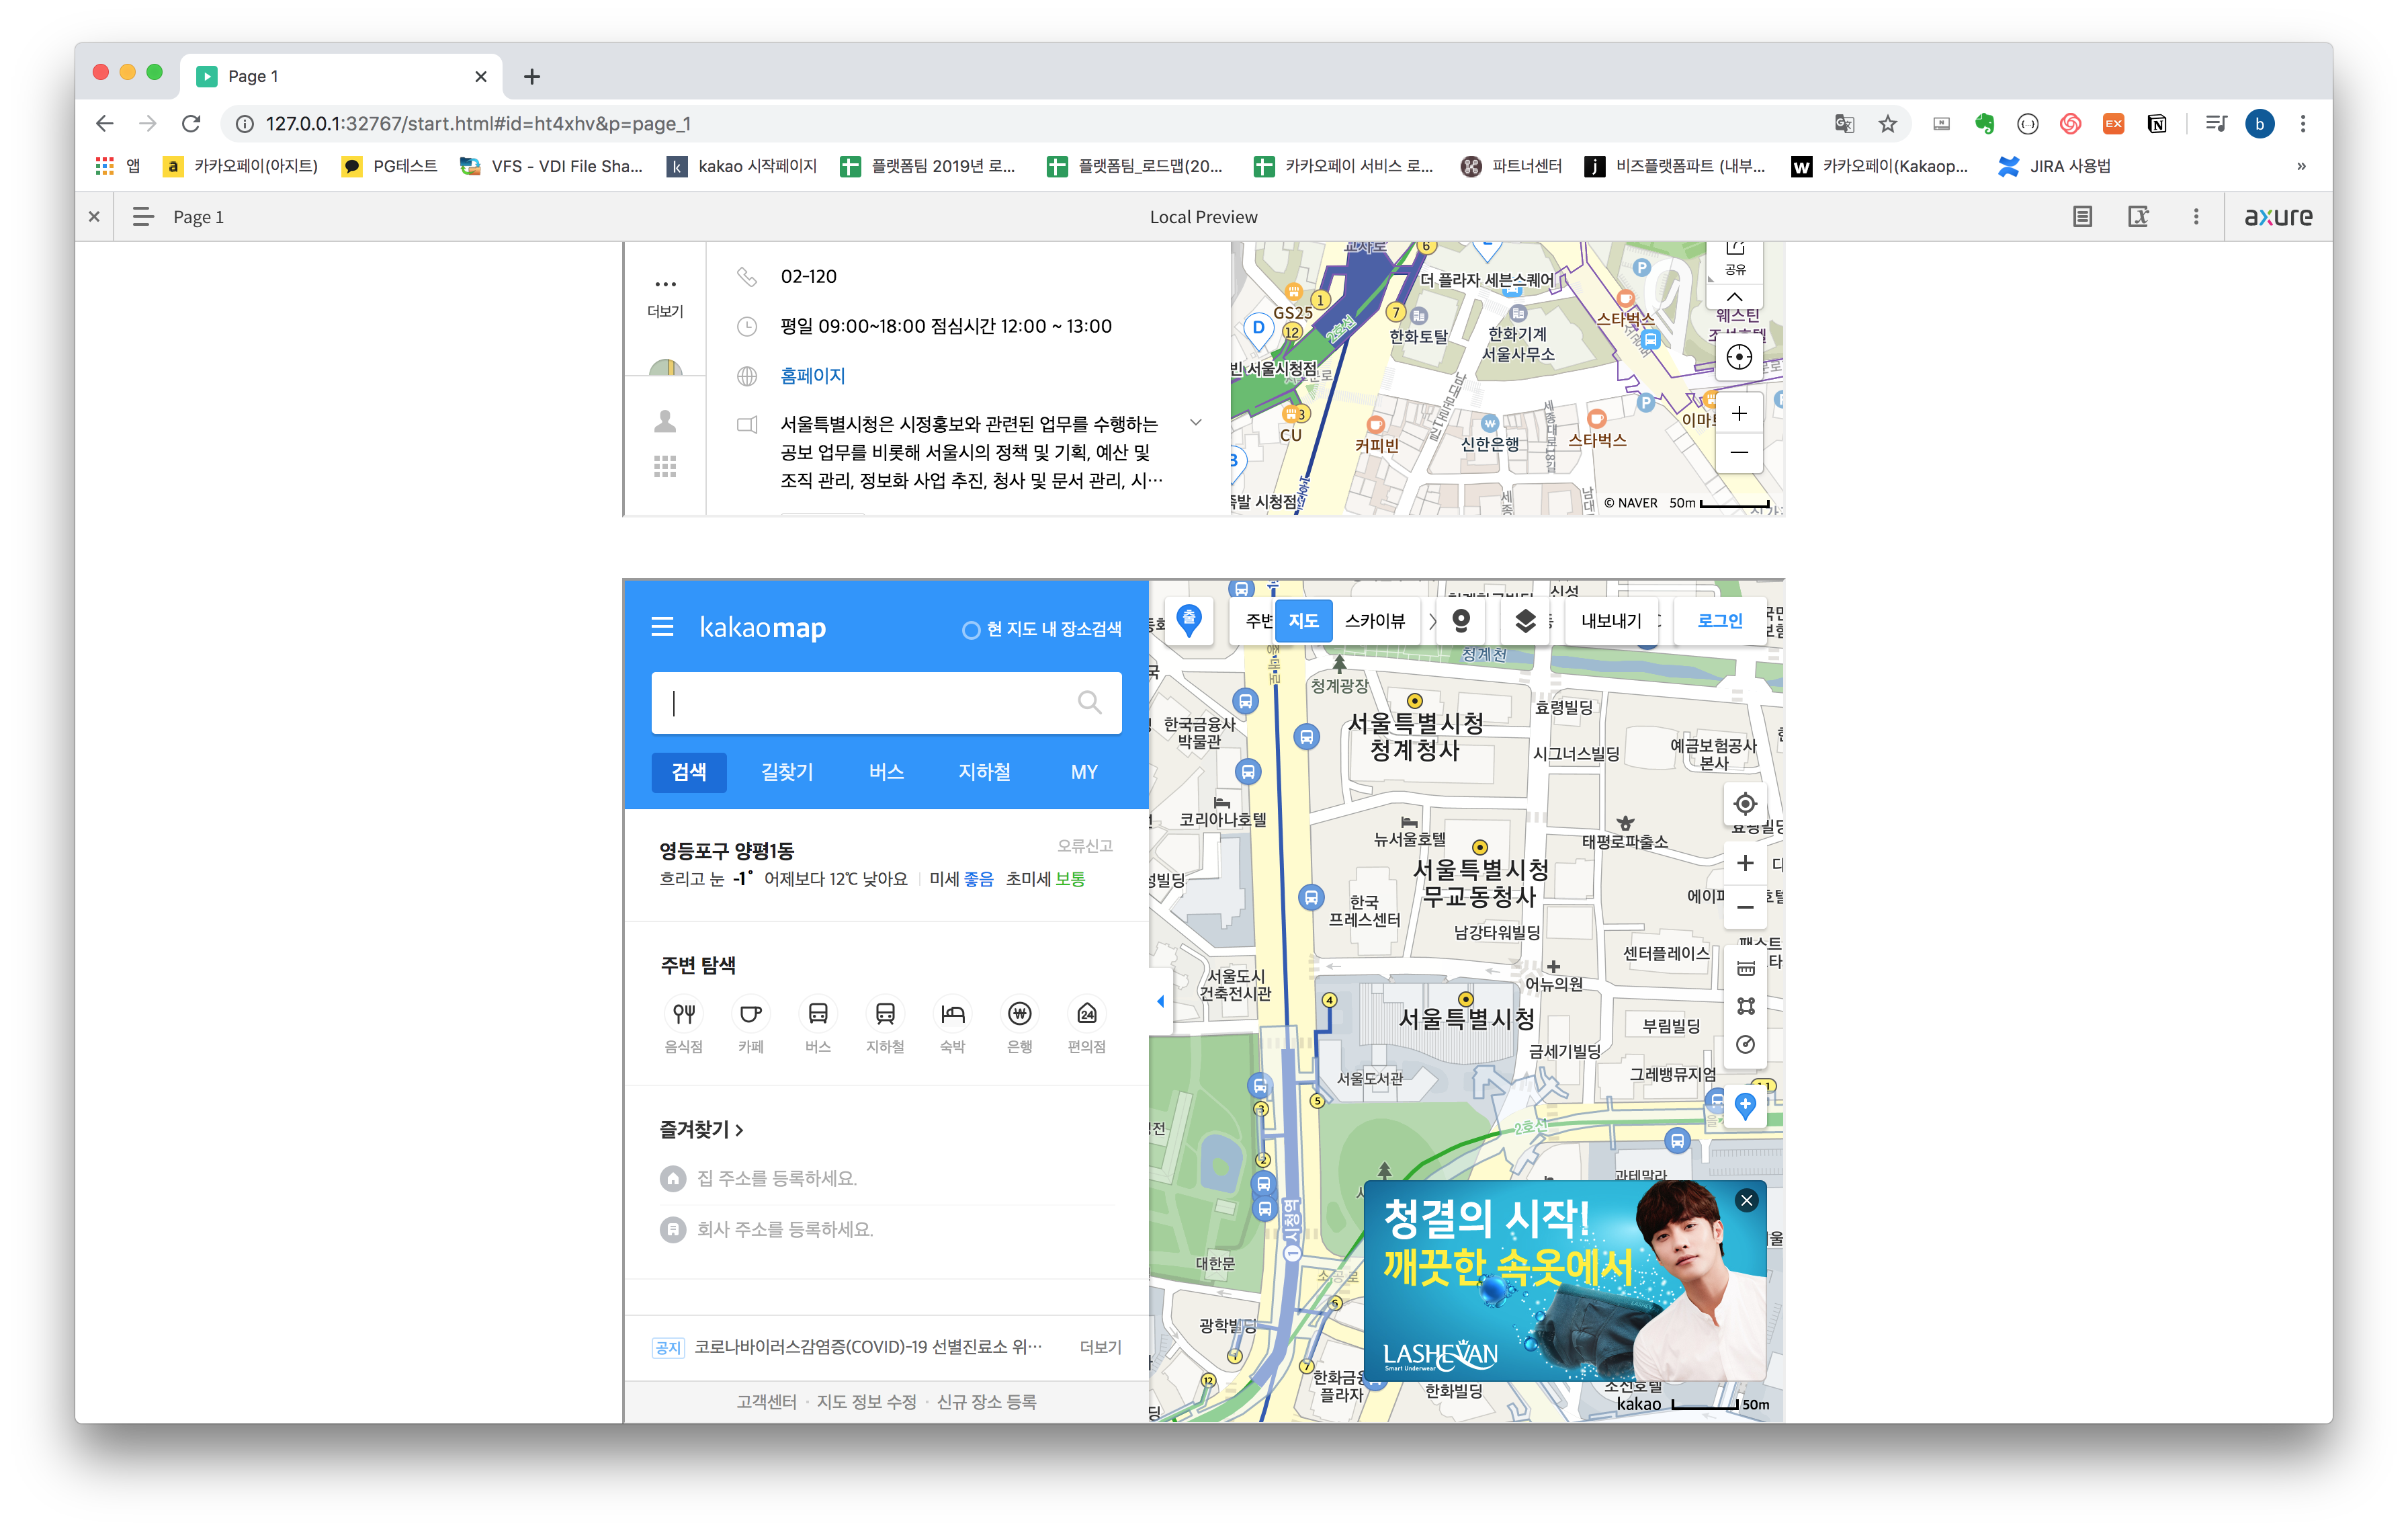Click the magnifier search icon in the search box
The width and height of the screenshot is (2408, 1531).
point(1089,703)
